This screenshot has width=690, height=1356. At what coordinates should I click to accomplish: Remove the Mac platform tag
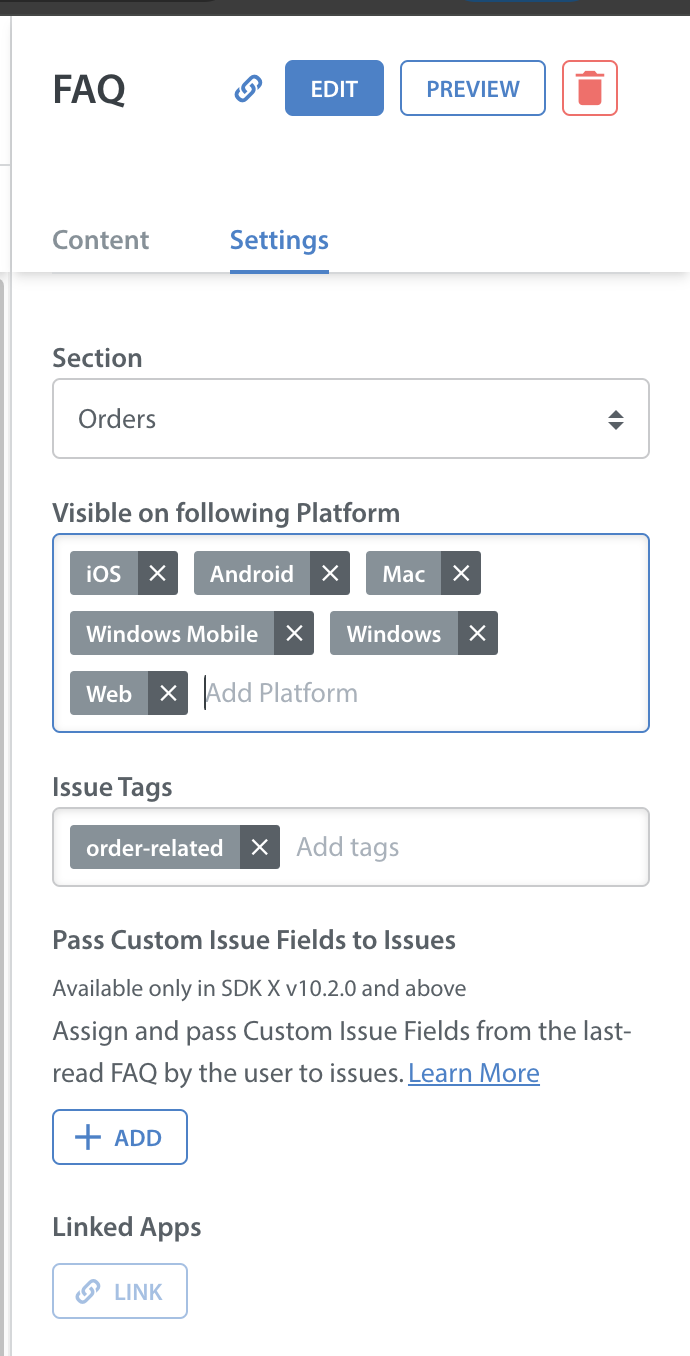pos(461,573)
